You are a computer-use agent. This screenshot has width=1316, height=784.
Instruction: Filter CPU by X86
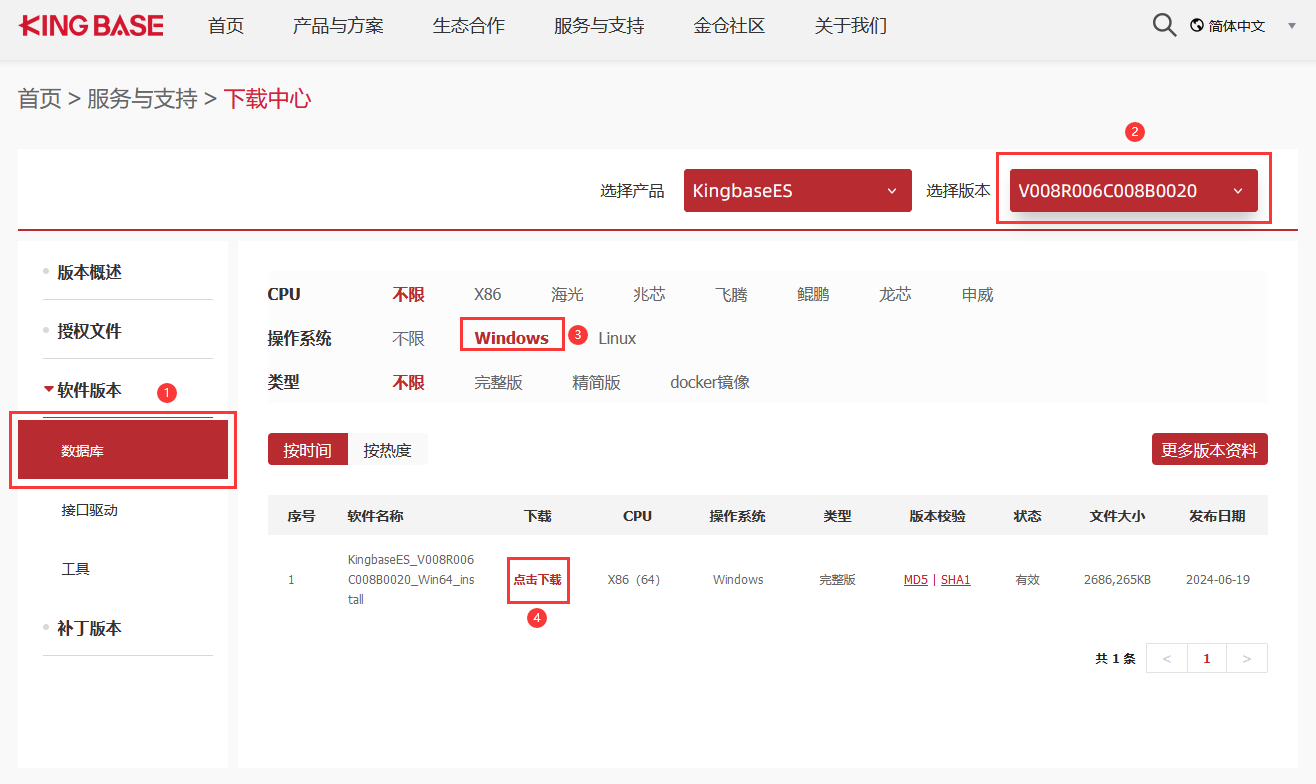[x=487, y=294]
